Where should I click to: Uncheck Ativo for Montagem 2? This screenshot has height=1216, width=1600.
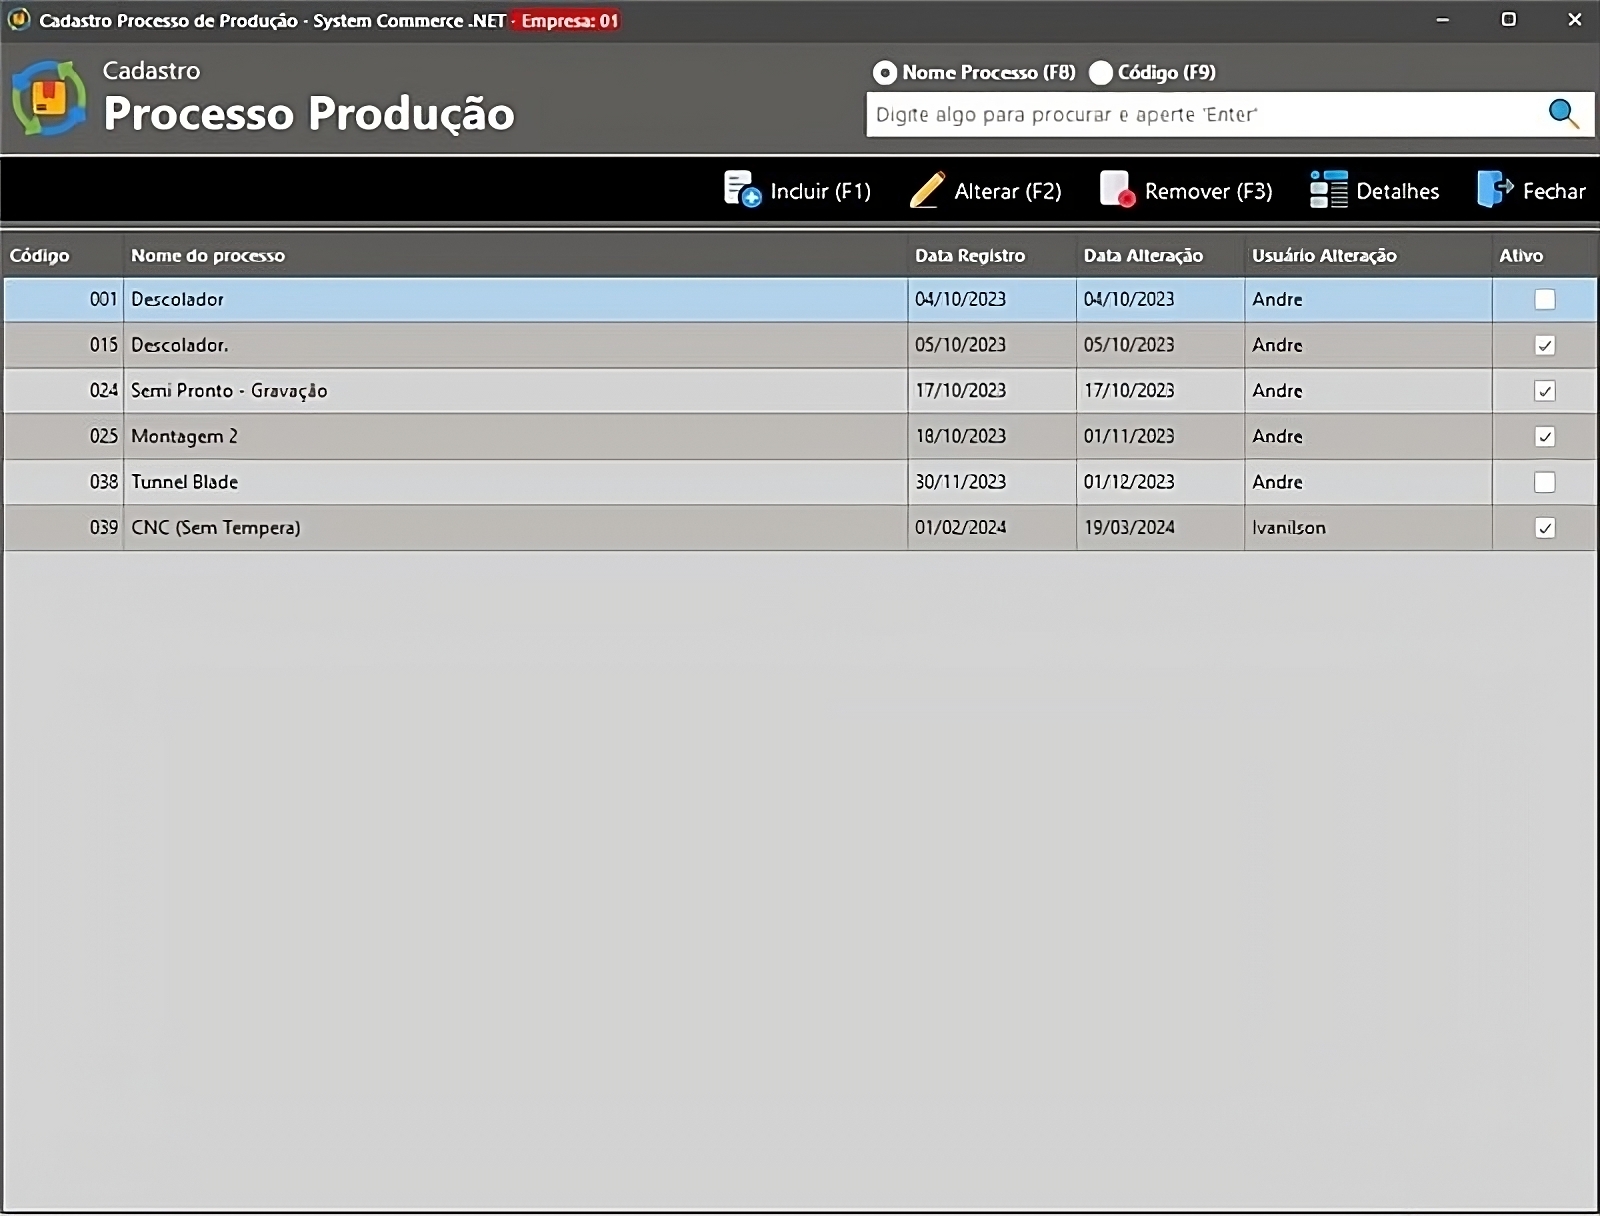coord(1545,436)
